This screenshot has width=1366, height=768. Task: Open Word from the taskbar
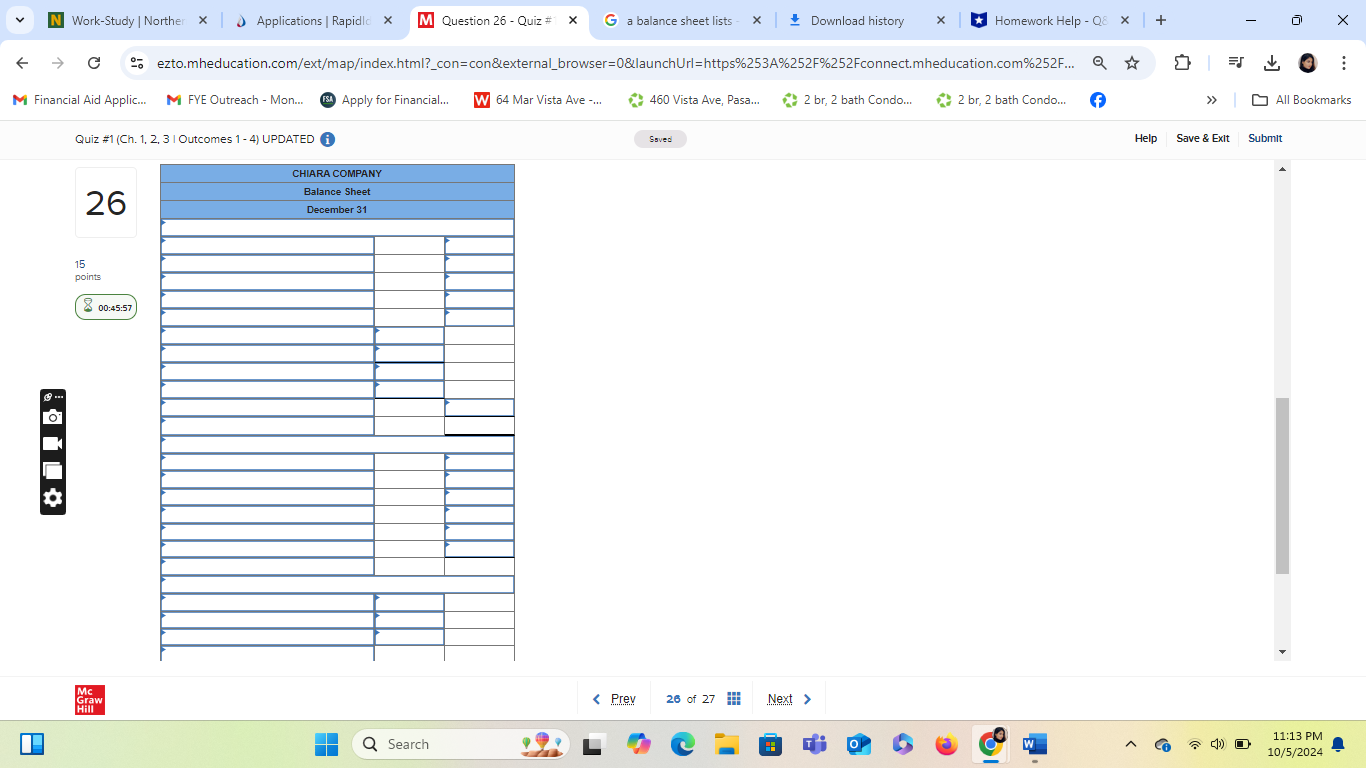pyautogui.click(x=1034, y=744)
